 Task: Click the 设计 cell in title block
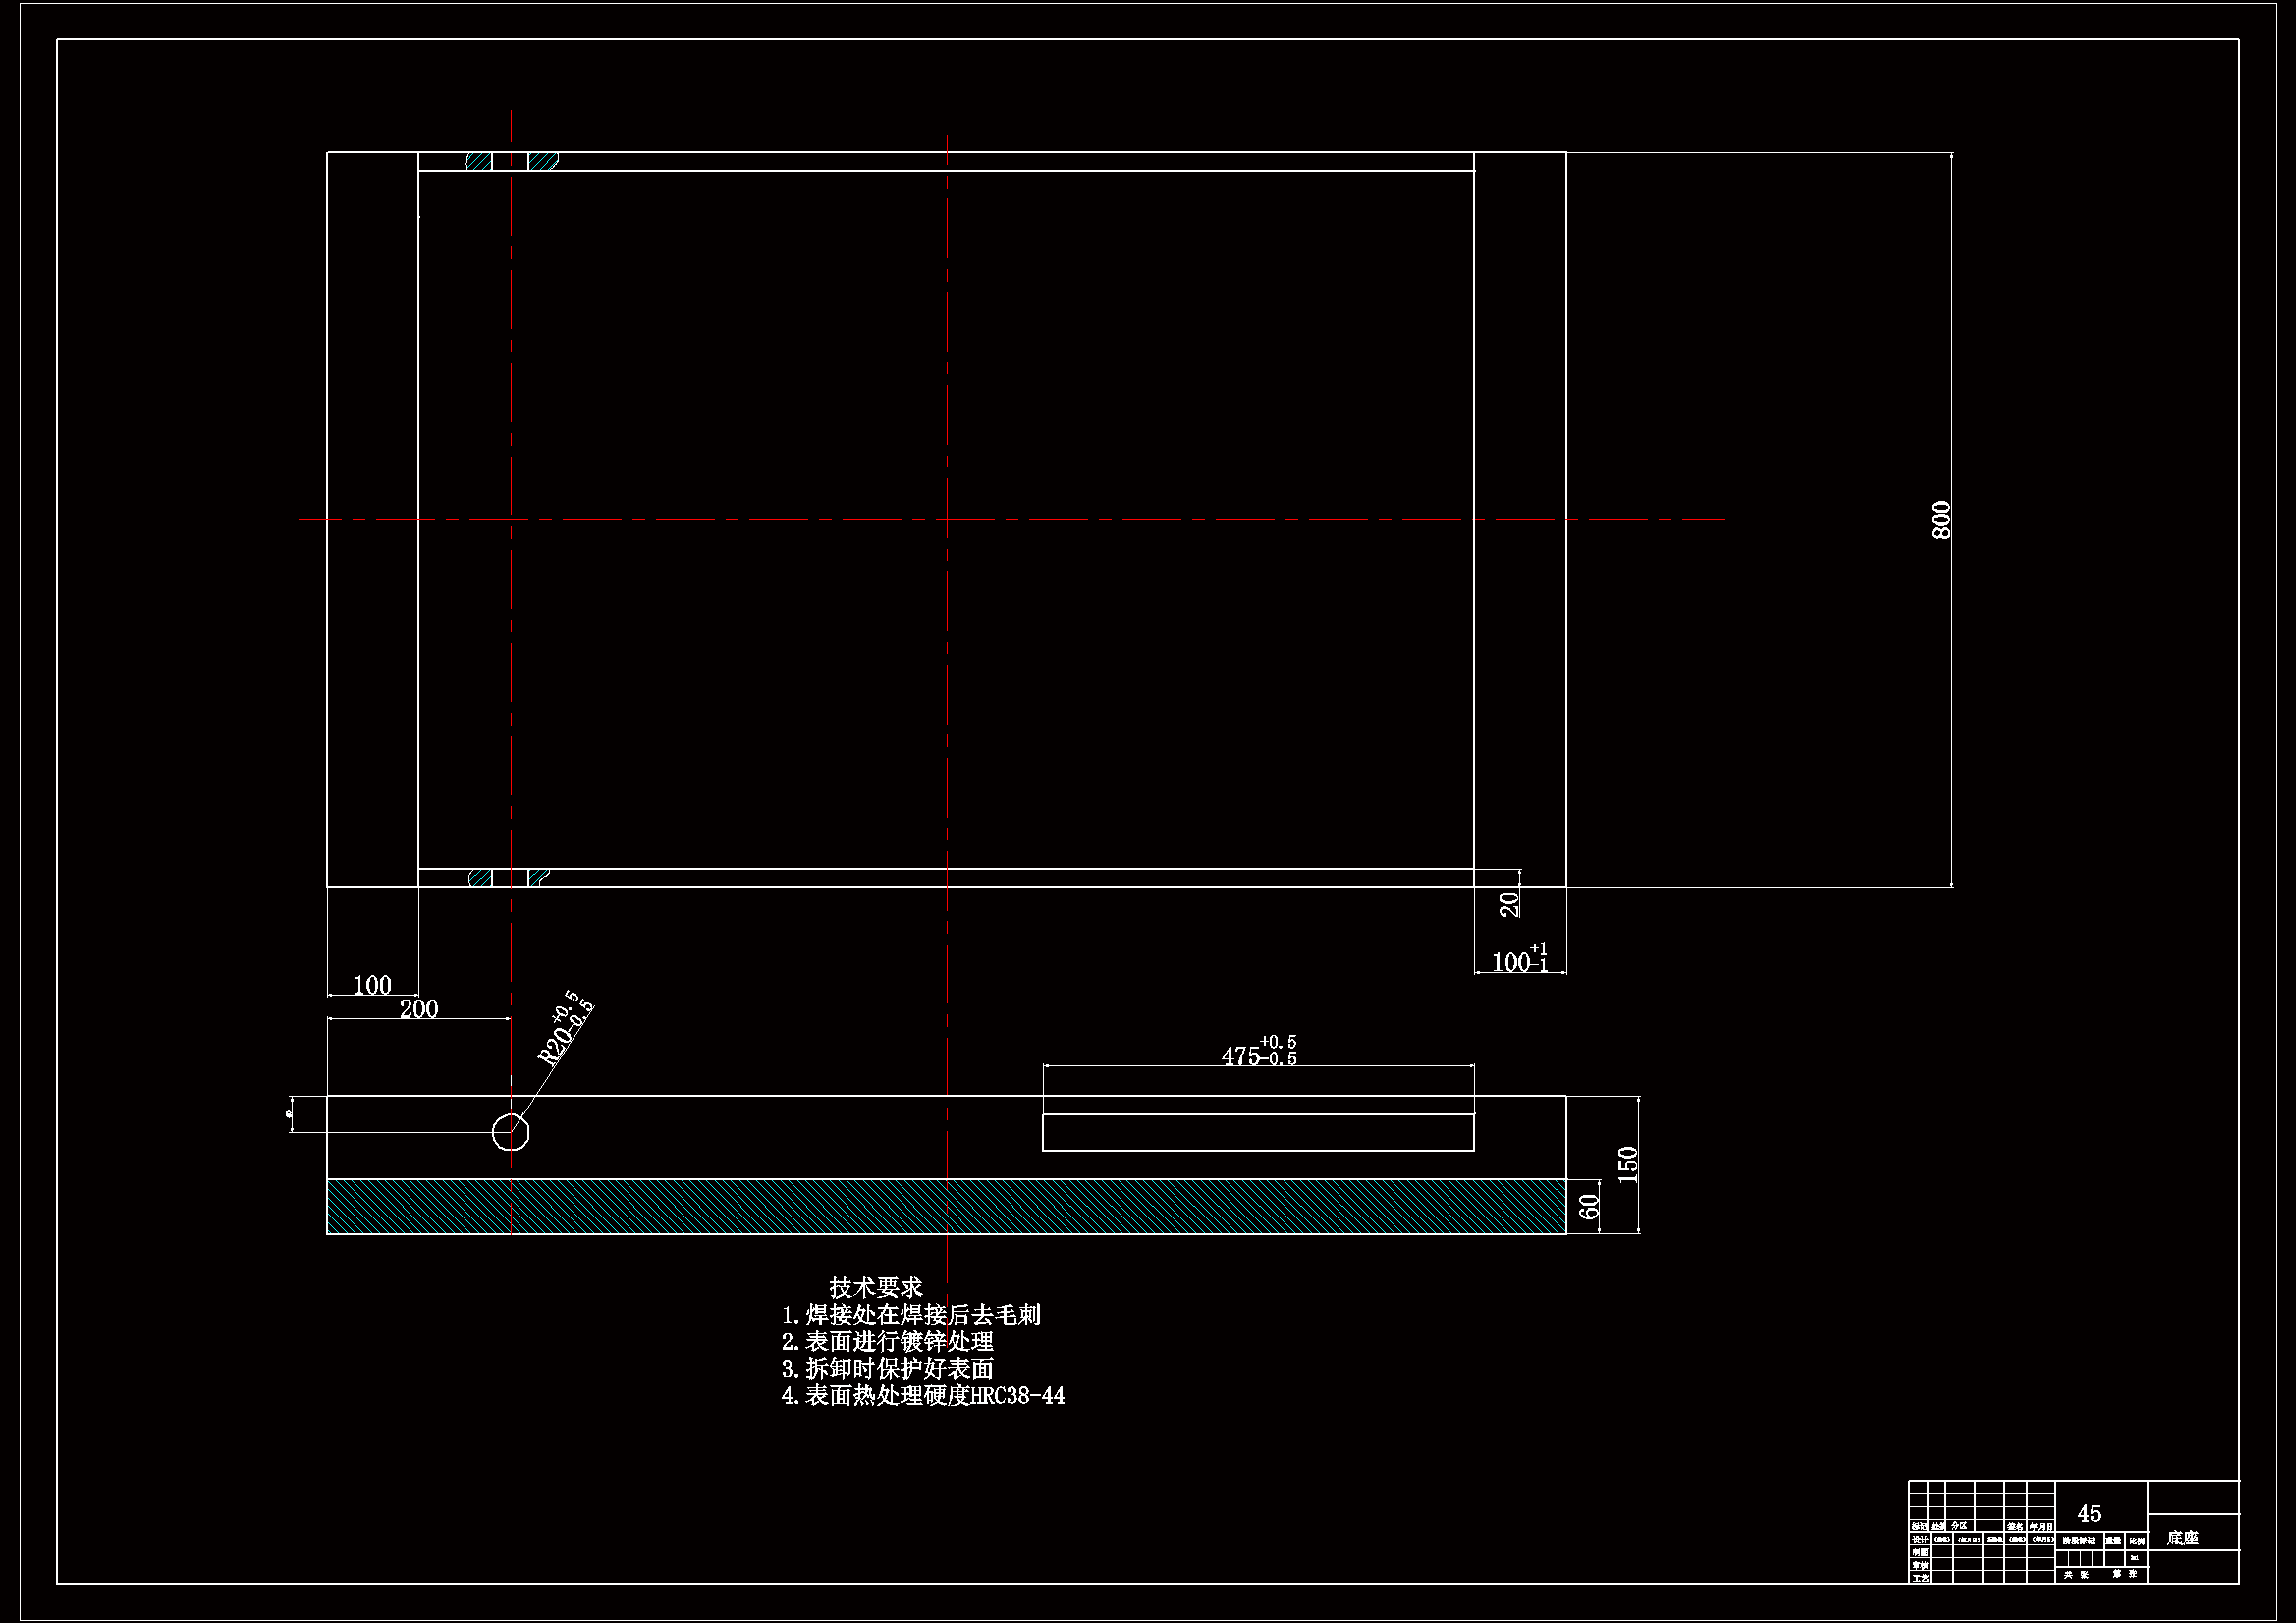(x=1919, y=1540)
